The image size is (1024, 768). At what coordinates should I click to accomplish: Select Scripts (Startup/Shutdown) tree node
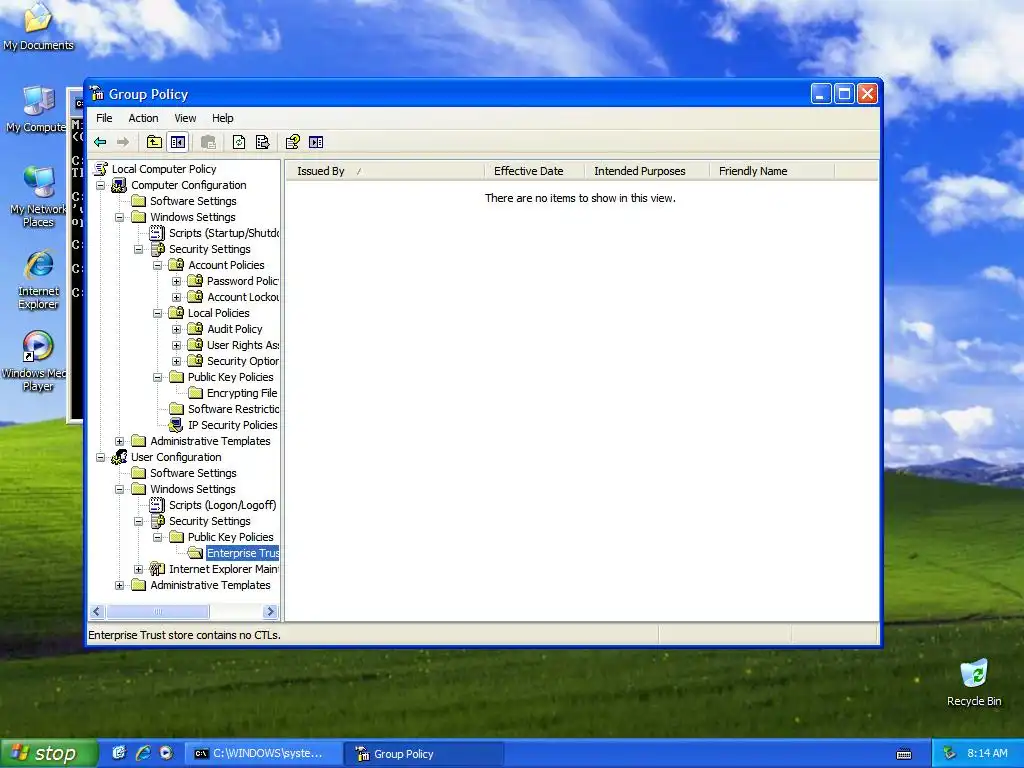(223, 233)
